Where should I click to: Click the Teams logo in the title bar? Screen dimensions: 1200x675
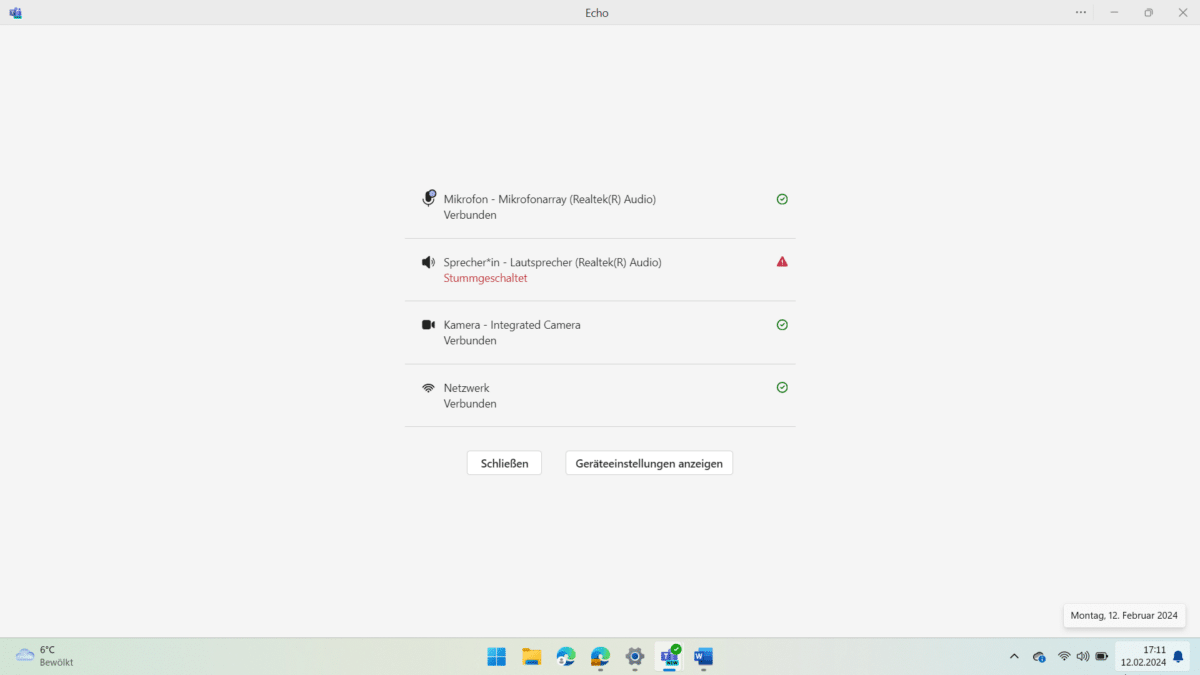coord(15,12)
